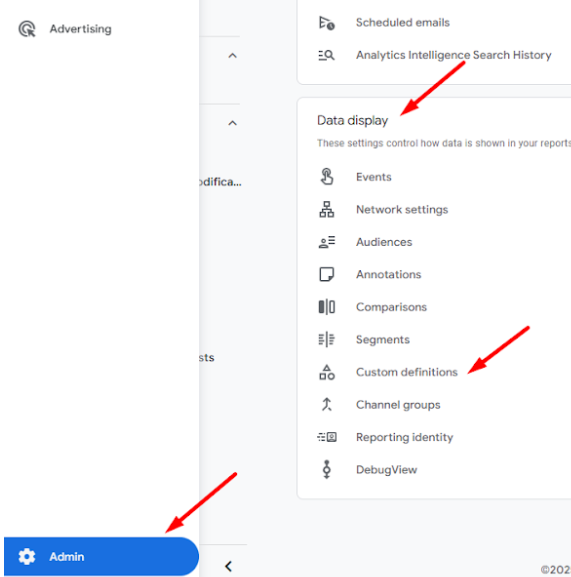
Task: Open Channel groups link
Action: point(398,405)
